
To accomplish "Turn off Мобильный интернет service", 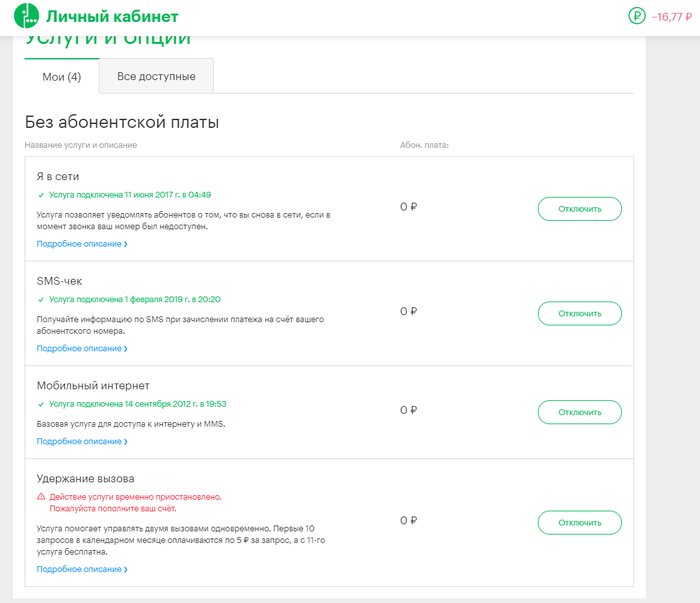I will coord(579,412).
